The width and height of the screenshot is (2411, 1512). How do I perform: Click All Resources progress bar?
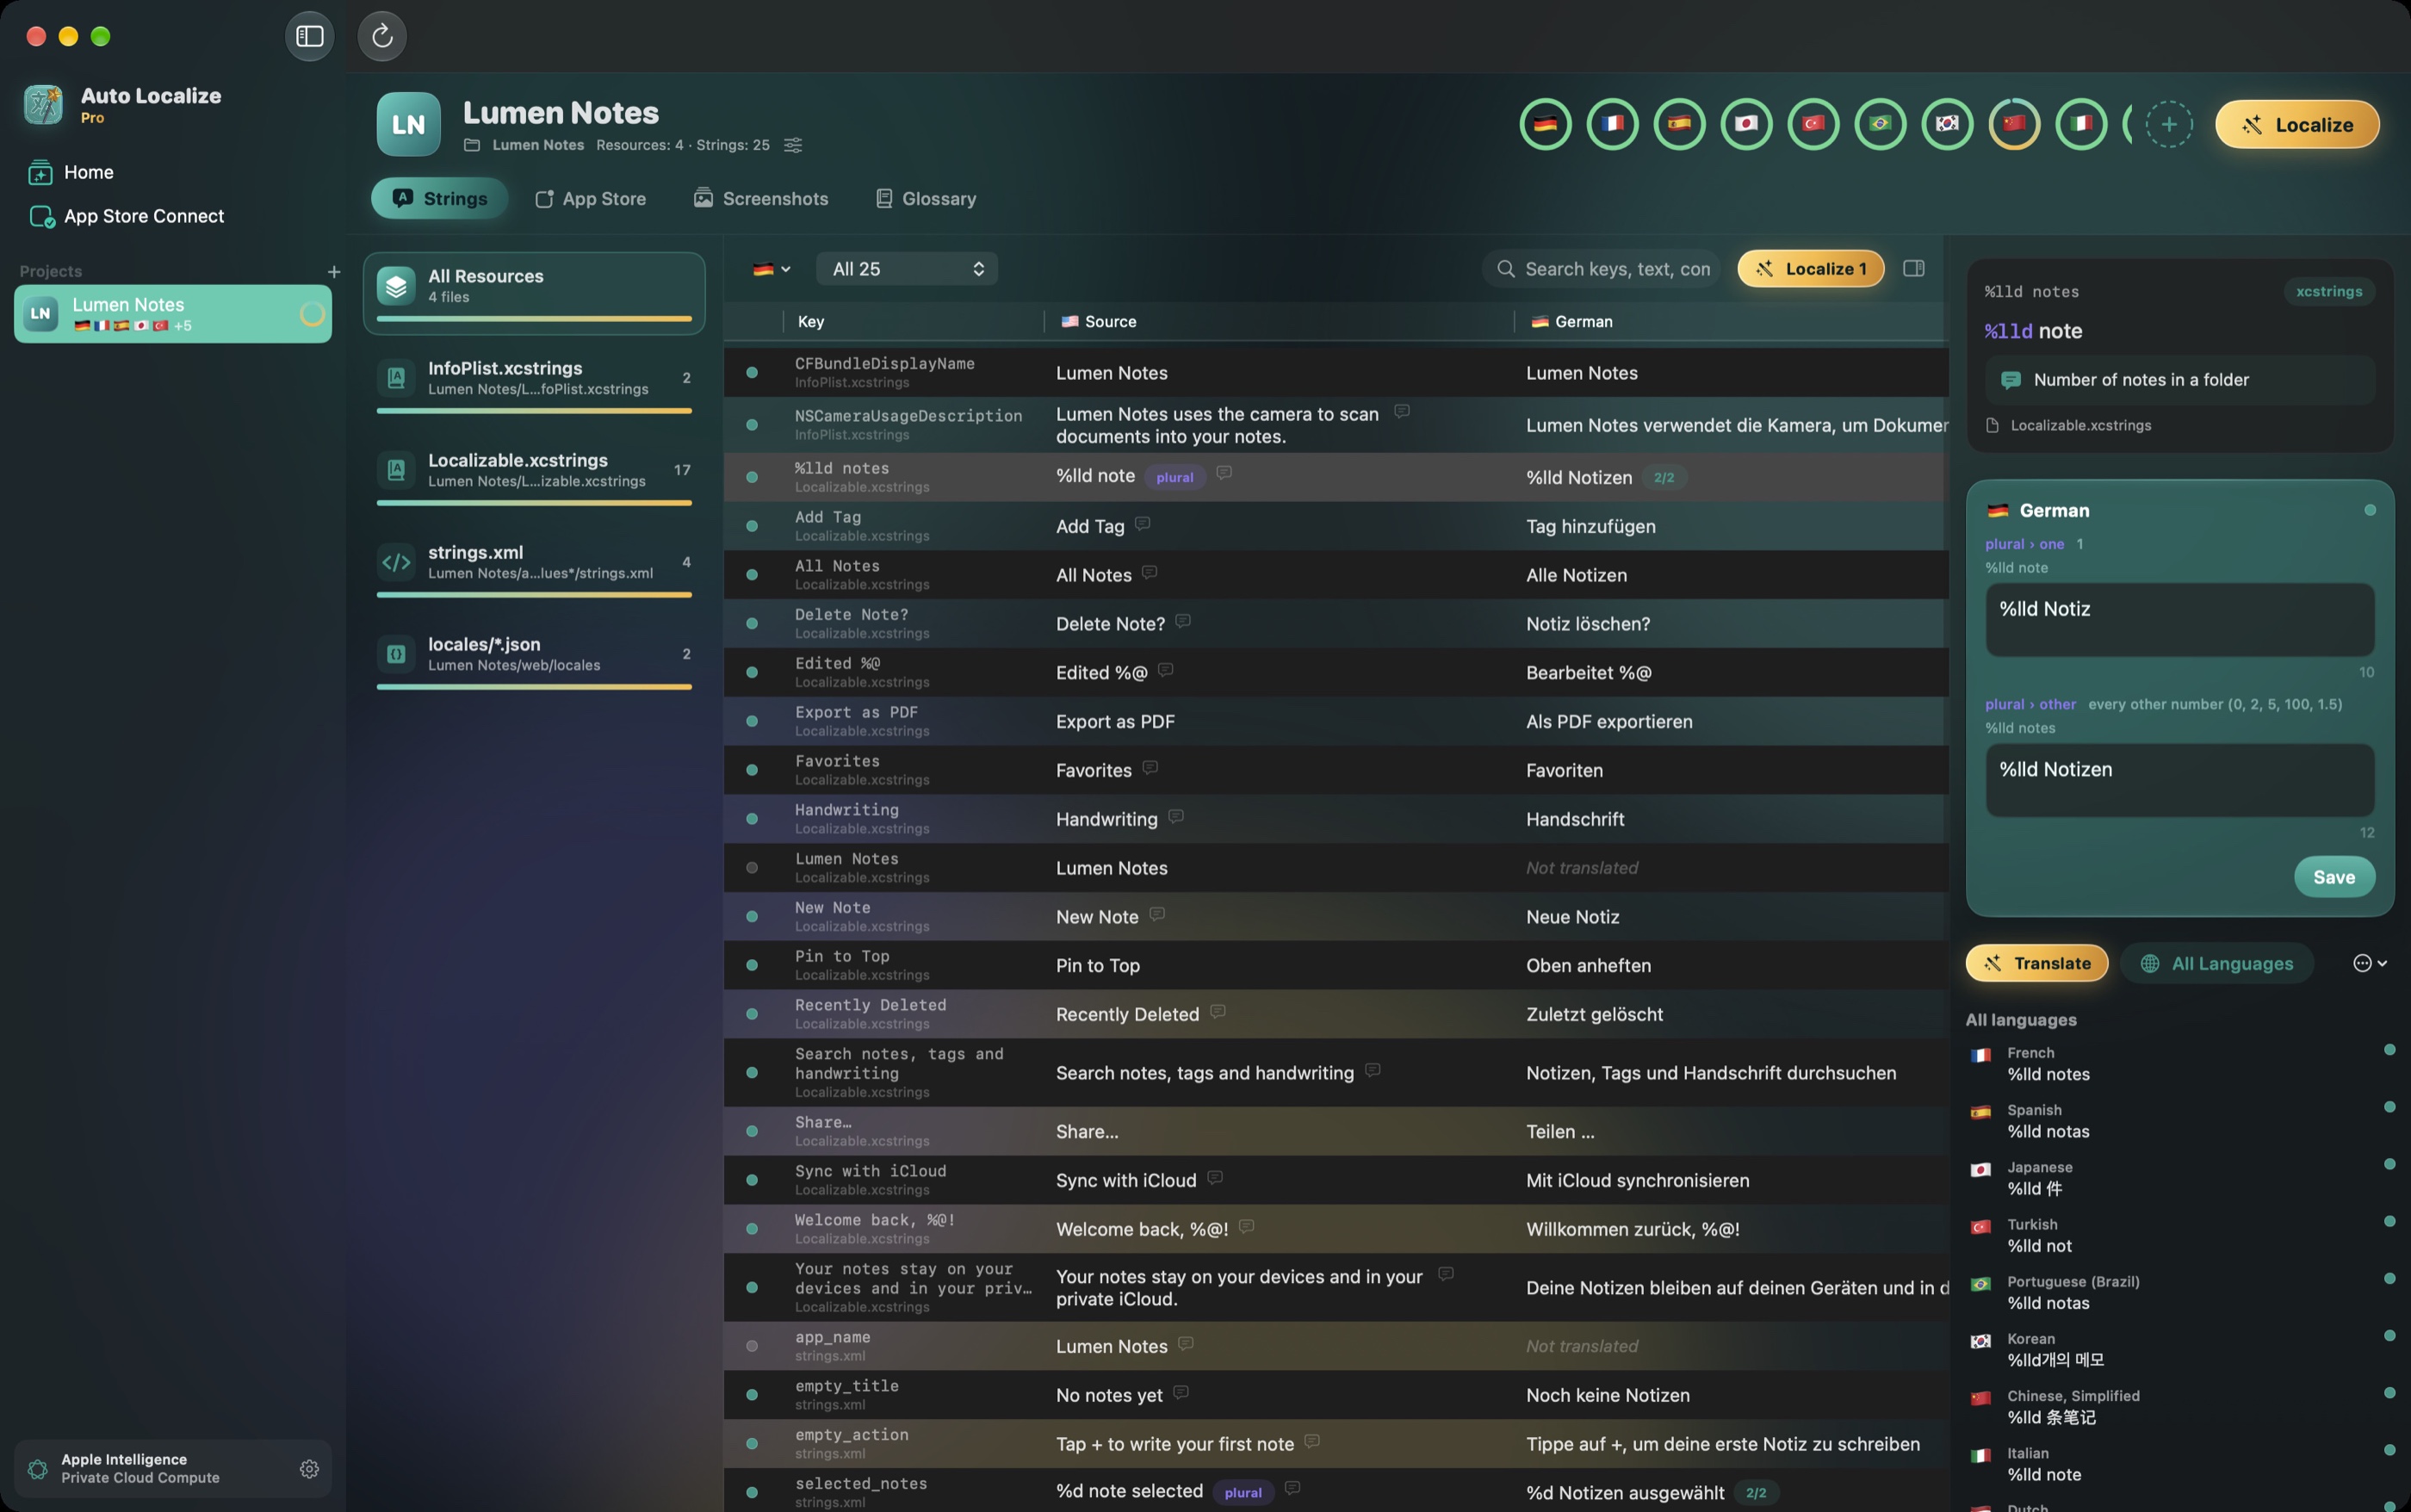pos(534,319)
